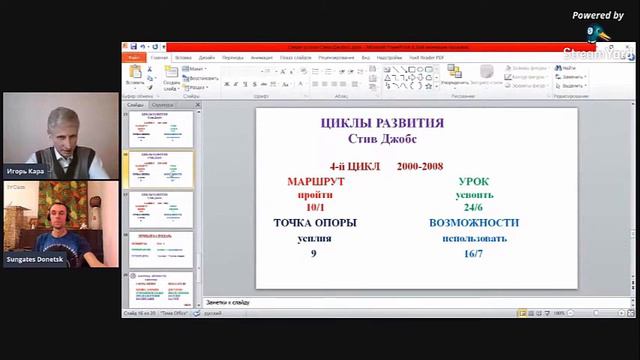The image size is (640, 360).
Task: Click Section (Раздел) button
Action: click(x=196, y=87)
